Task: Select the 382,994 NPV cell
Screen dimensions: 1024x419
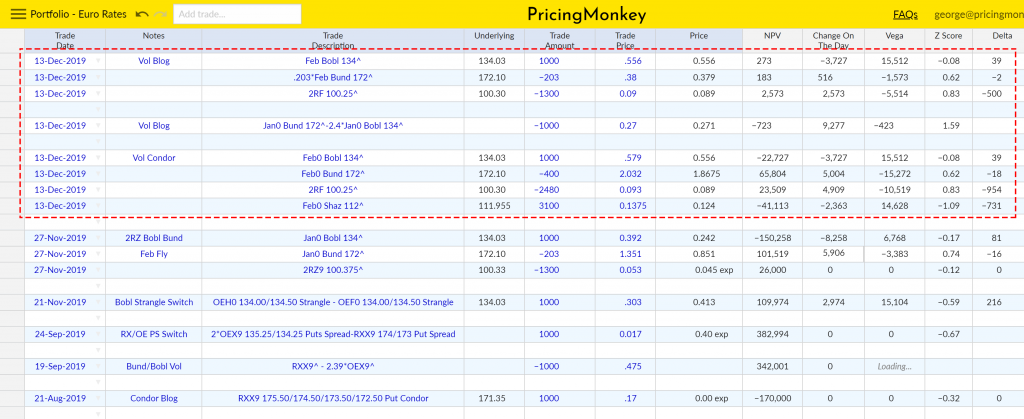Action: coord(772,334)
